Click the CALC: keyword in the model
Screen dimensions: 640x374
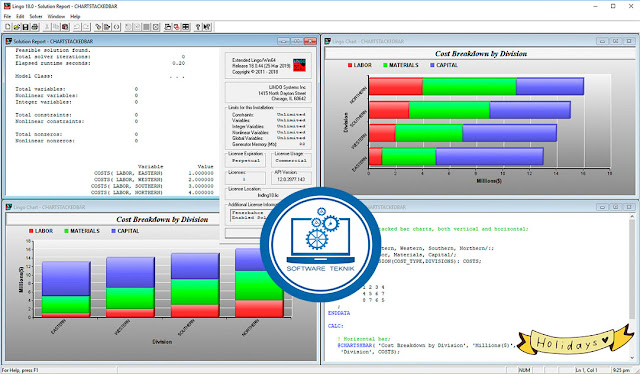point(336,326)
